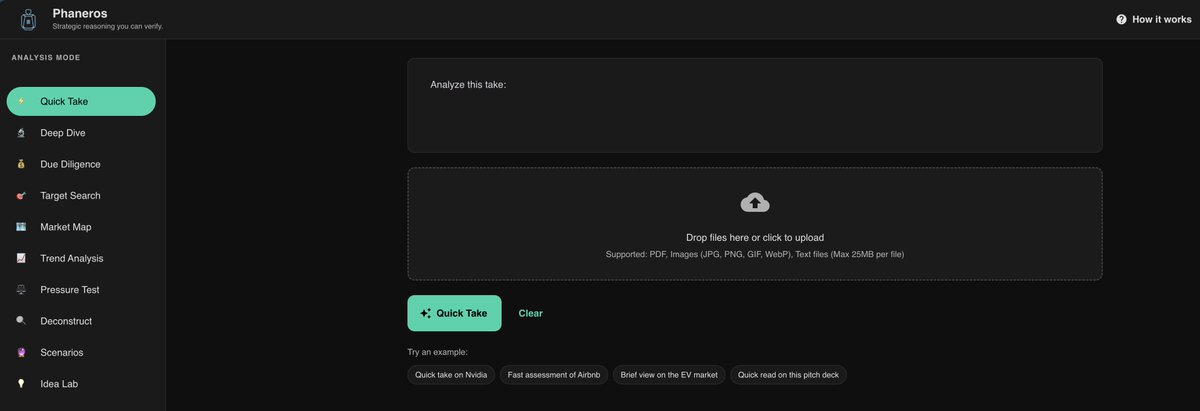Select Scenarios mode

[81, 353]
